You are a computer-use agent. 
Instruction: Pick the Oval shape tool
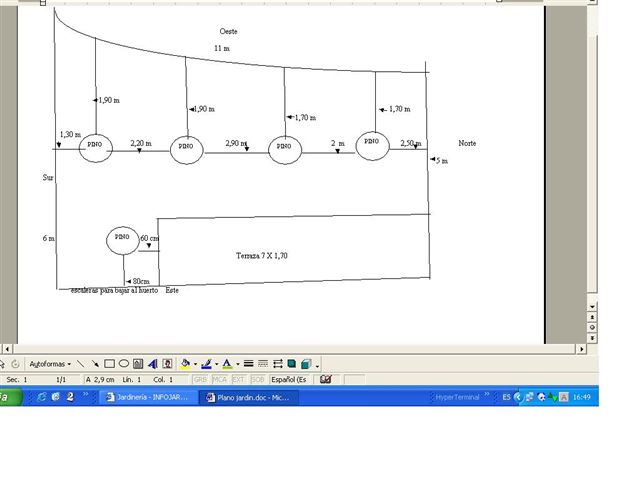[124, 364]
